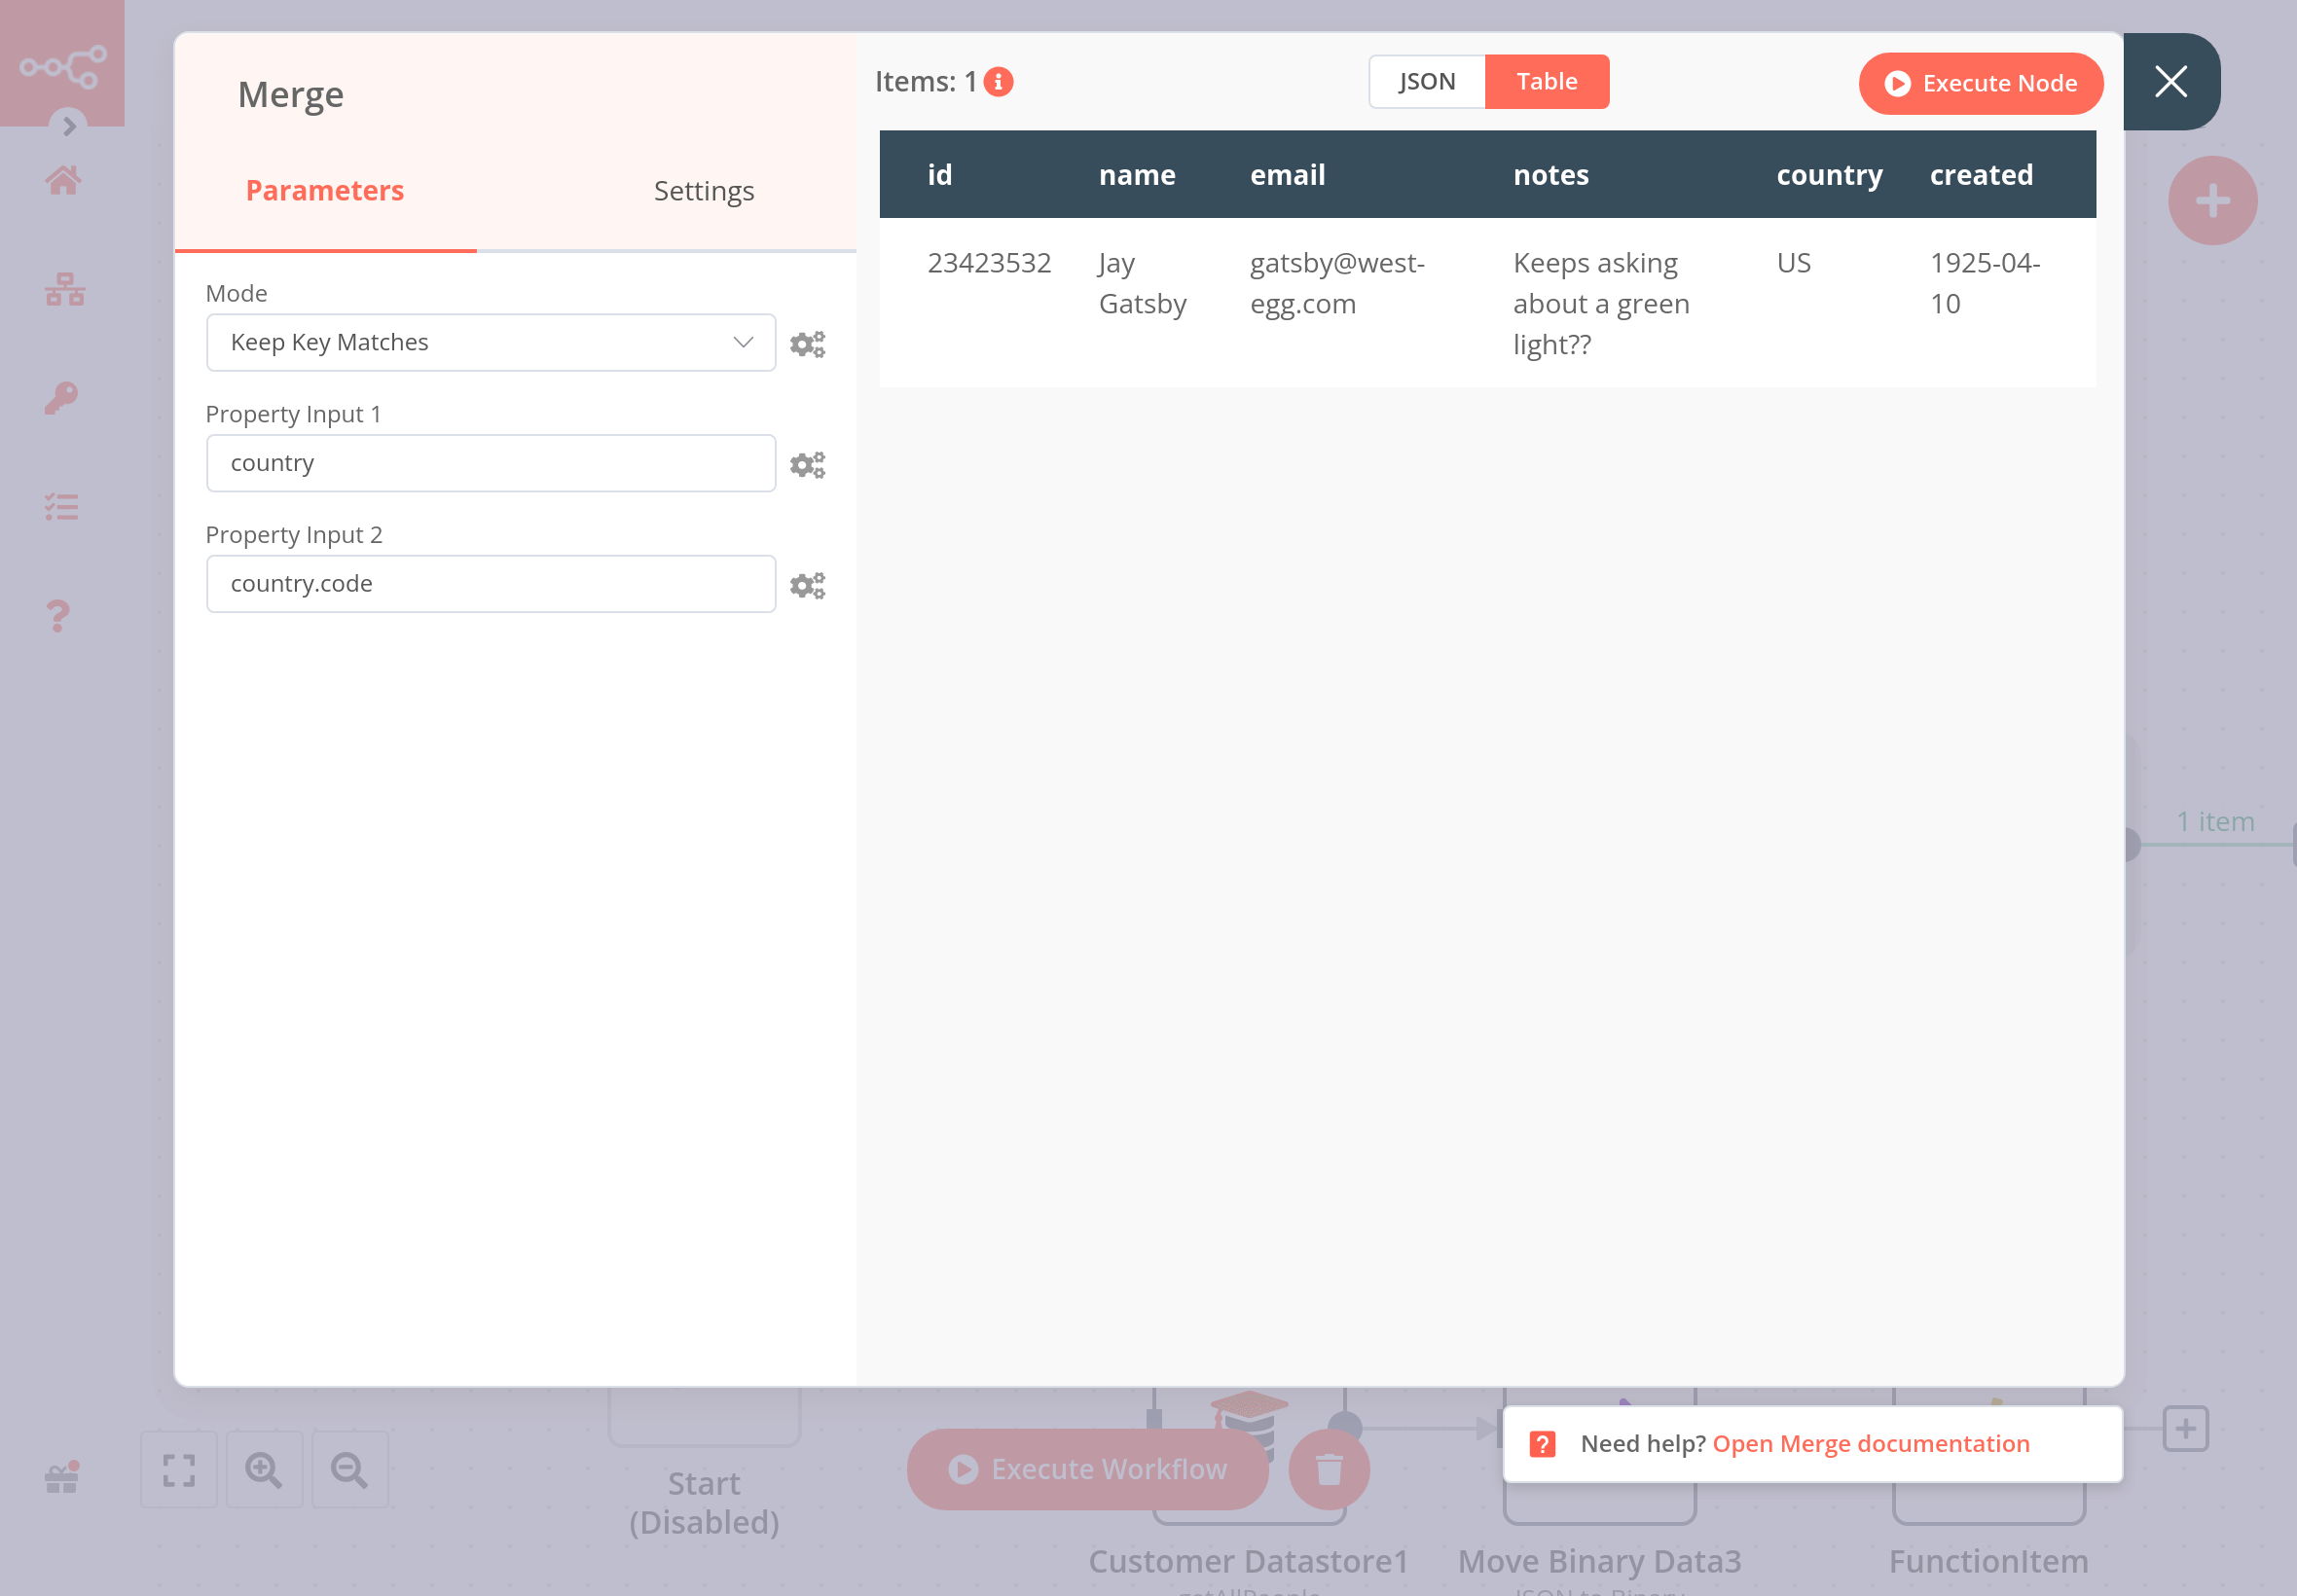Open Merge documentation link
Viewport: 2297px width, 1596px height.
pyautogui.click(x=1870, y=1443)
